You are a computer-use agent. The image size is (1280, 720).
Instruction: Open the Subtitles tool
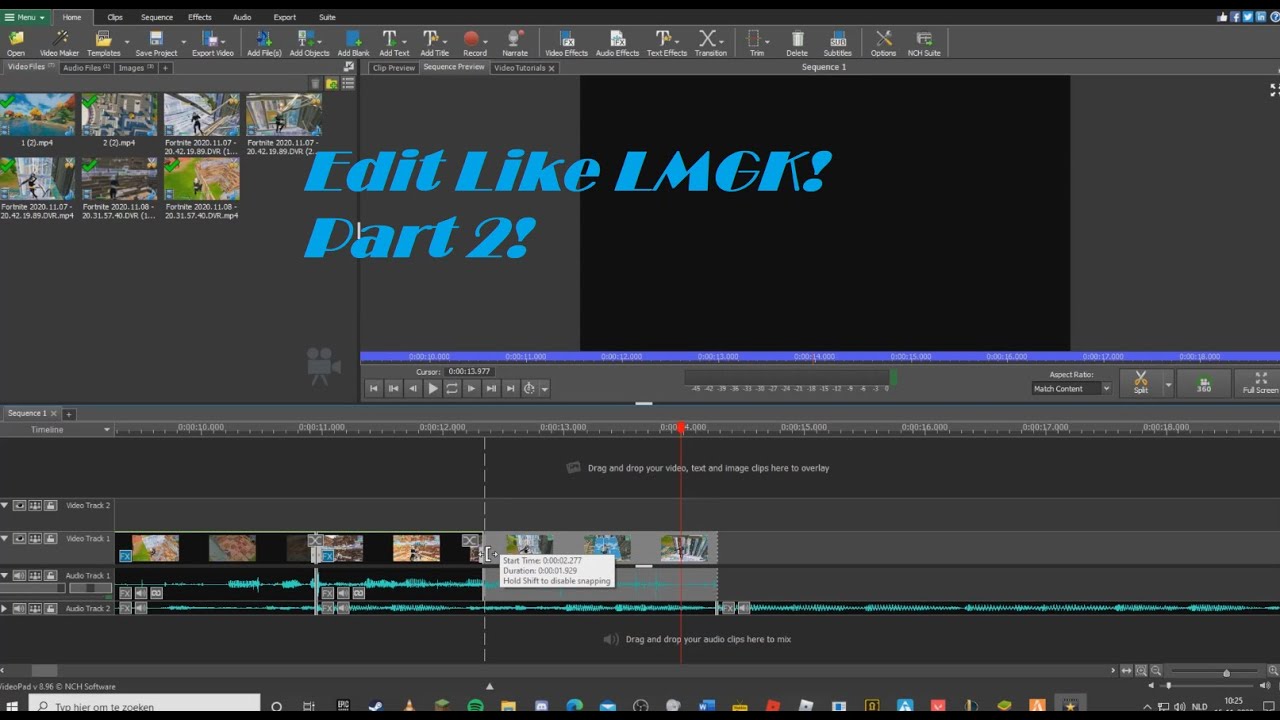[x=837, y=43]
